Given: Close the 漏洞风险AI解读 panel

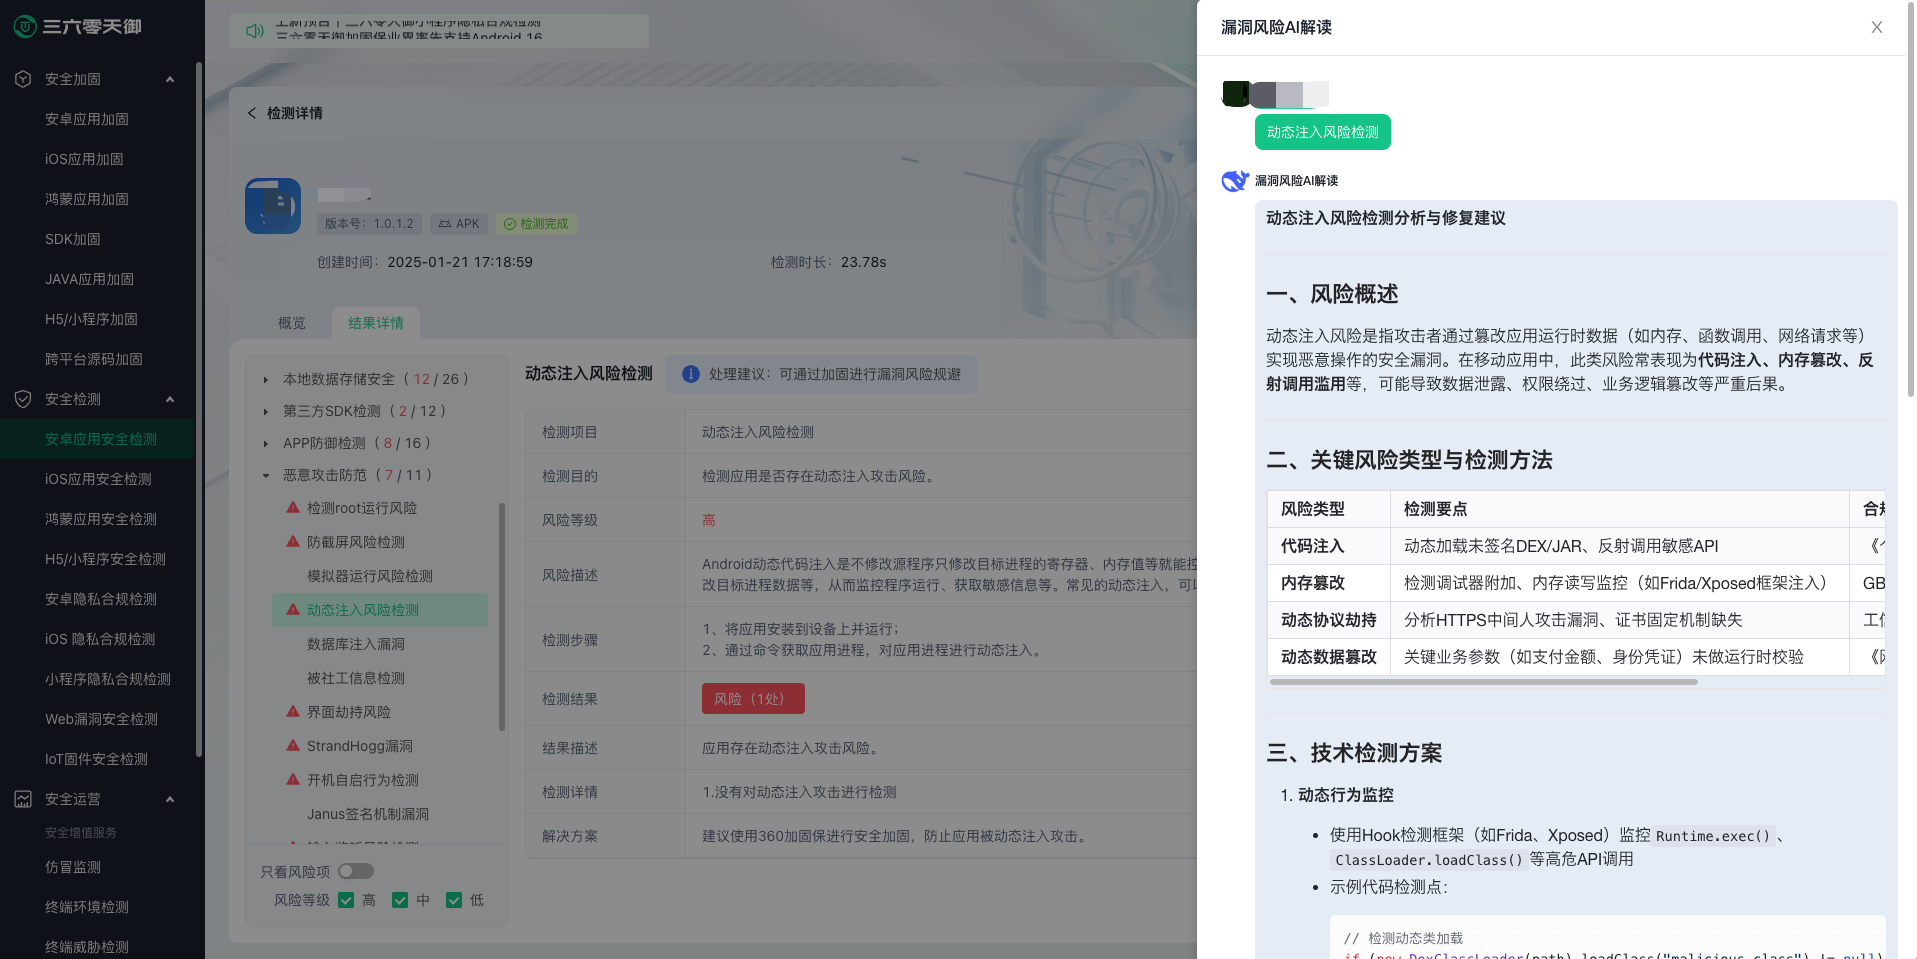Looking at the screenshot, I should (1876, 27).
